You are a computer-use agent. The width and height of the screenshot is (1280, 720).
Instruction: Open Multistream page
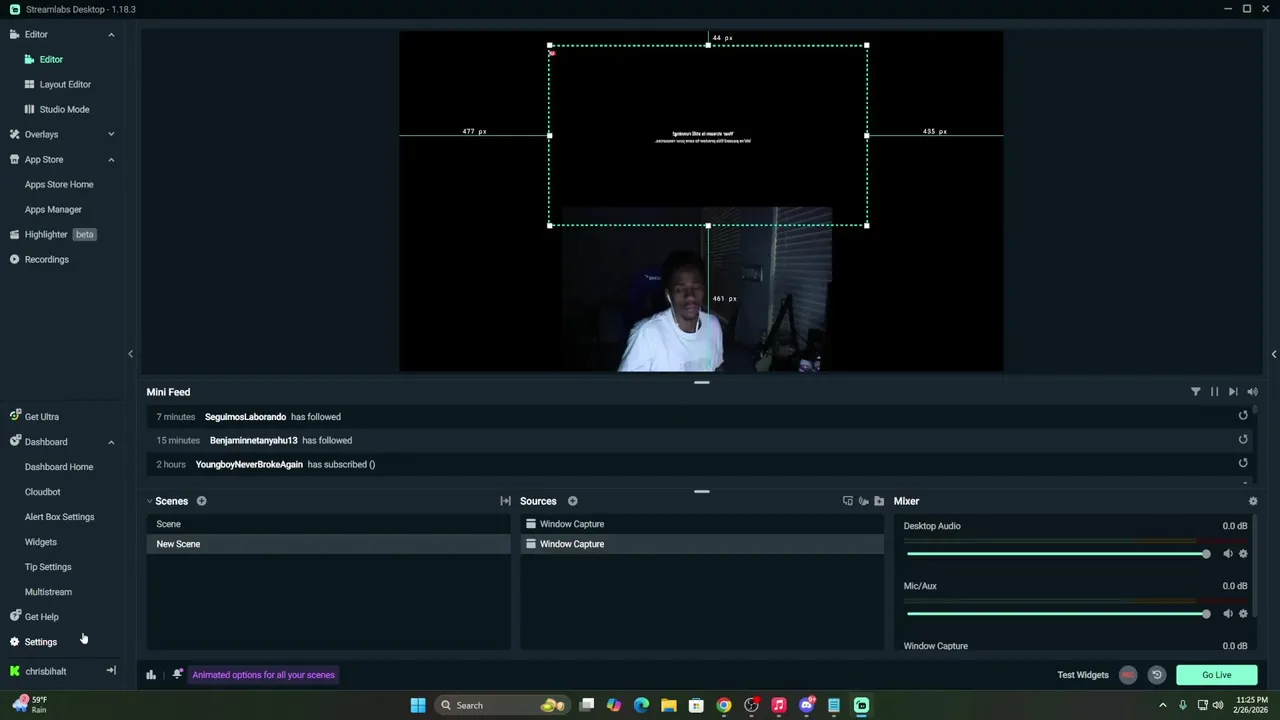tap(48, 592)
